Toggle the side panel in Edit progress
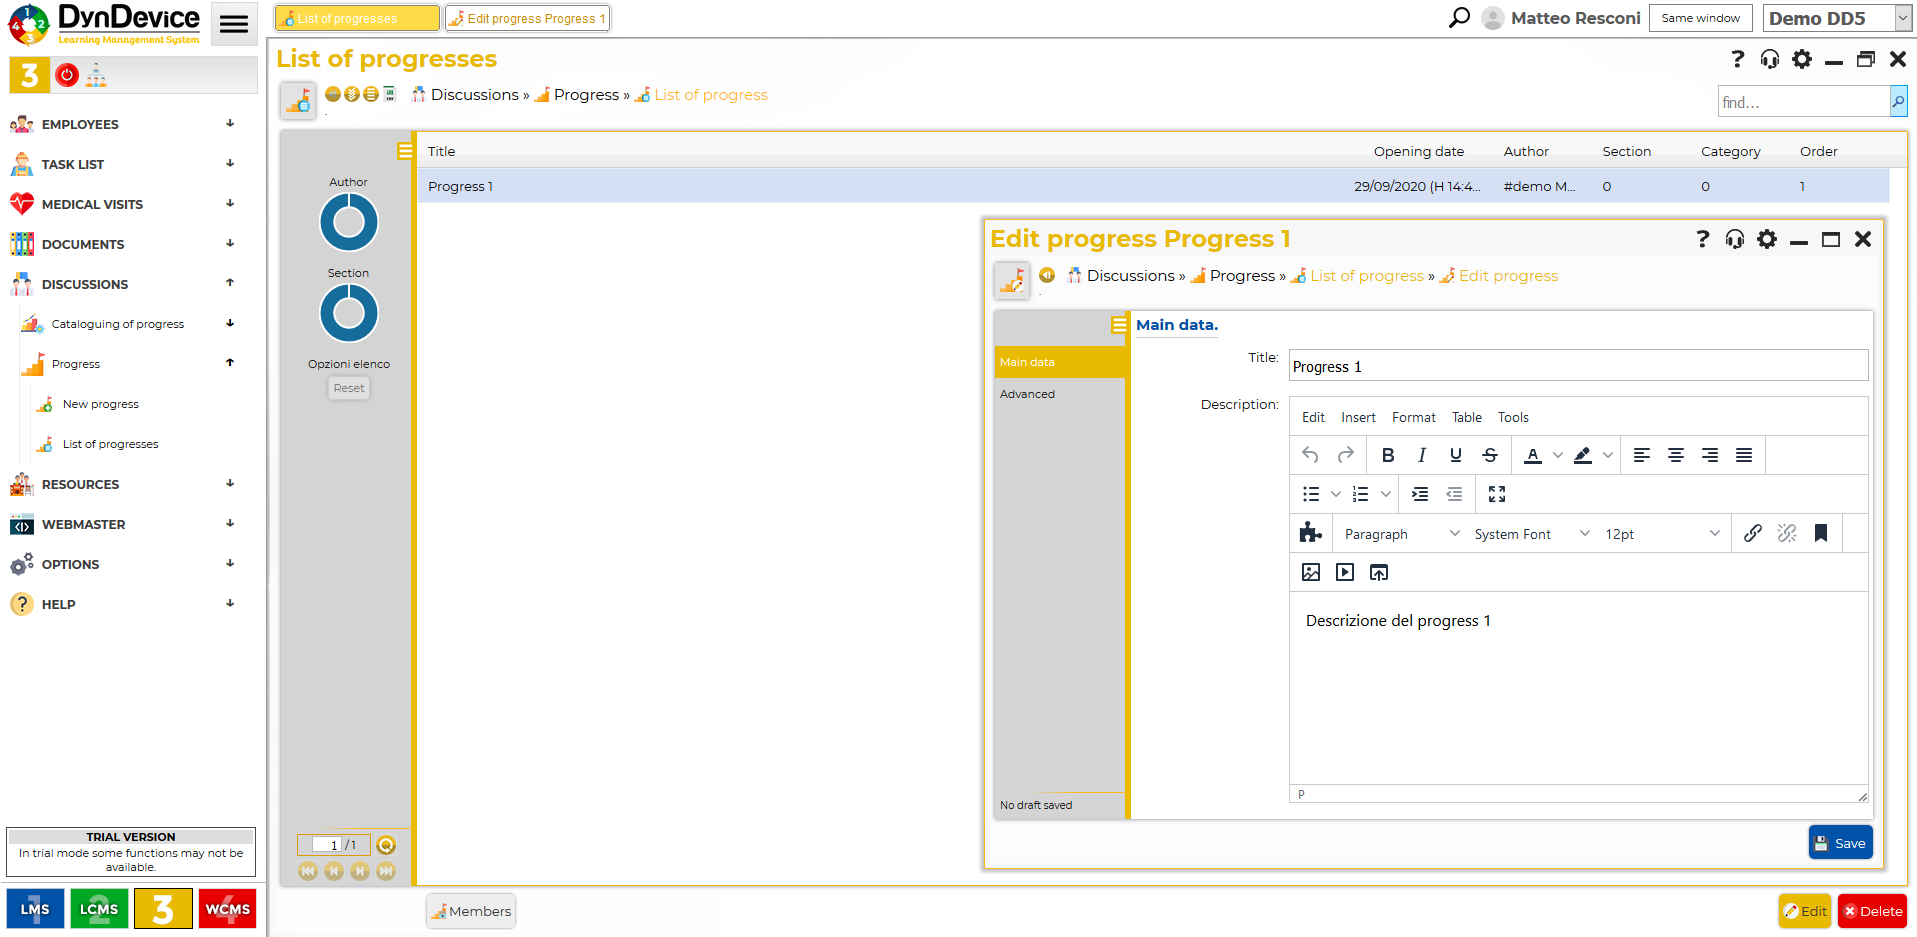 (1119, 325)
